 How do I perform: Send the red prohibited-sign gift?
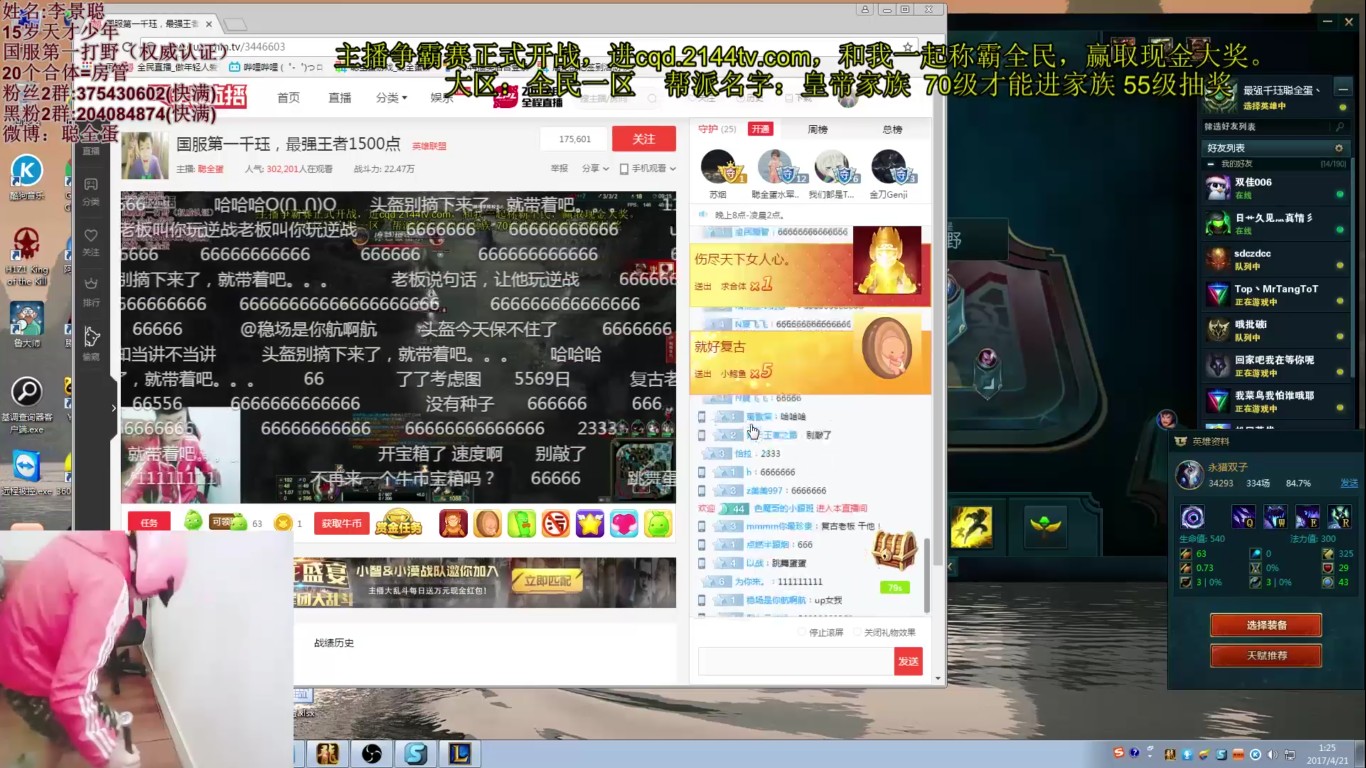(555, 523)
